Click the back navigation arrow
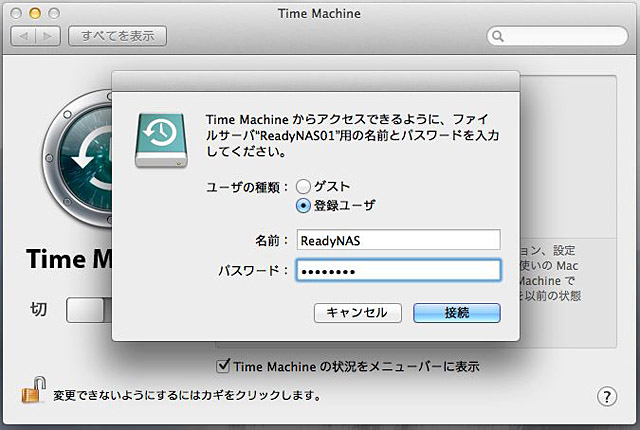The height and width of the screenshot is (430, 640). pos(24,37)
